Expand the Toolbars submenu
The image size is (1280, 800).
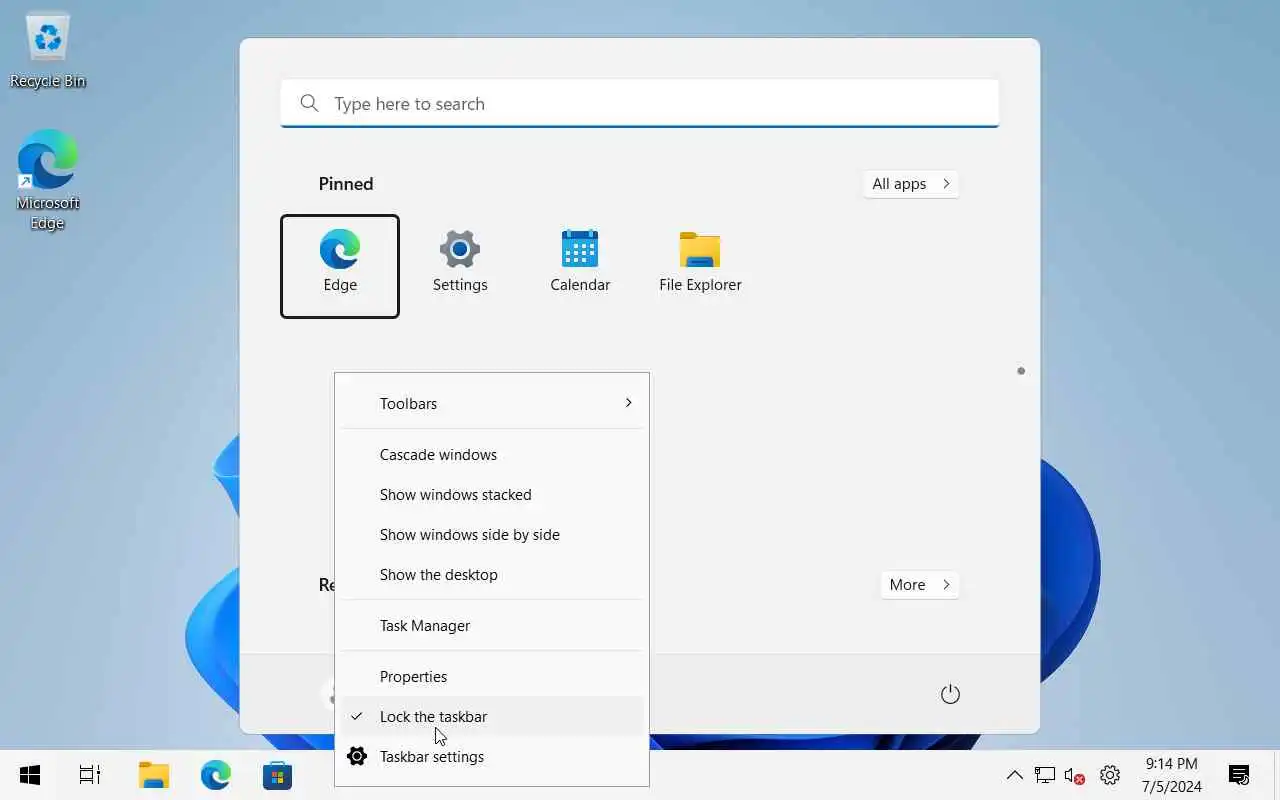[492, 403]
